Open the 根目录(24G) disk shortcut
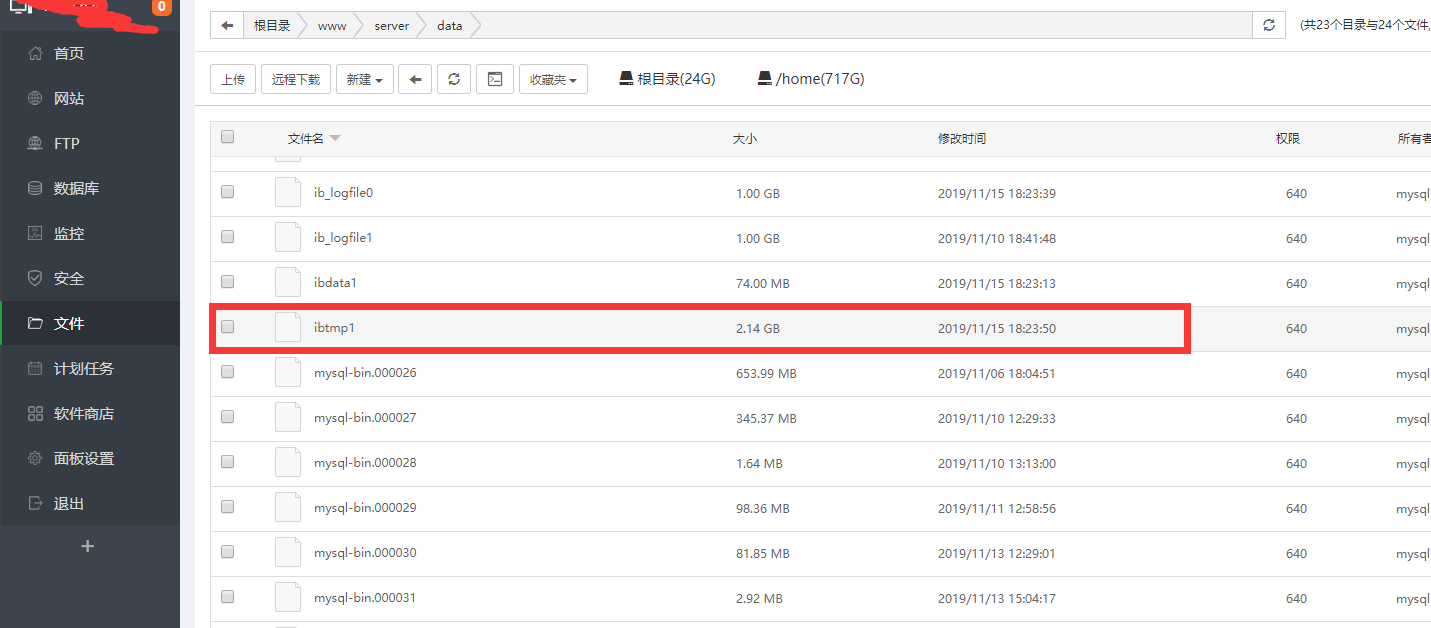The width and height of the screenshot is (1431, 628). [x=667, y=79]
